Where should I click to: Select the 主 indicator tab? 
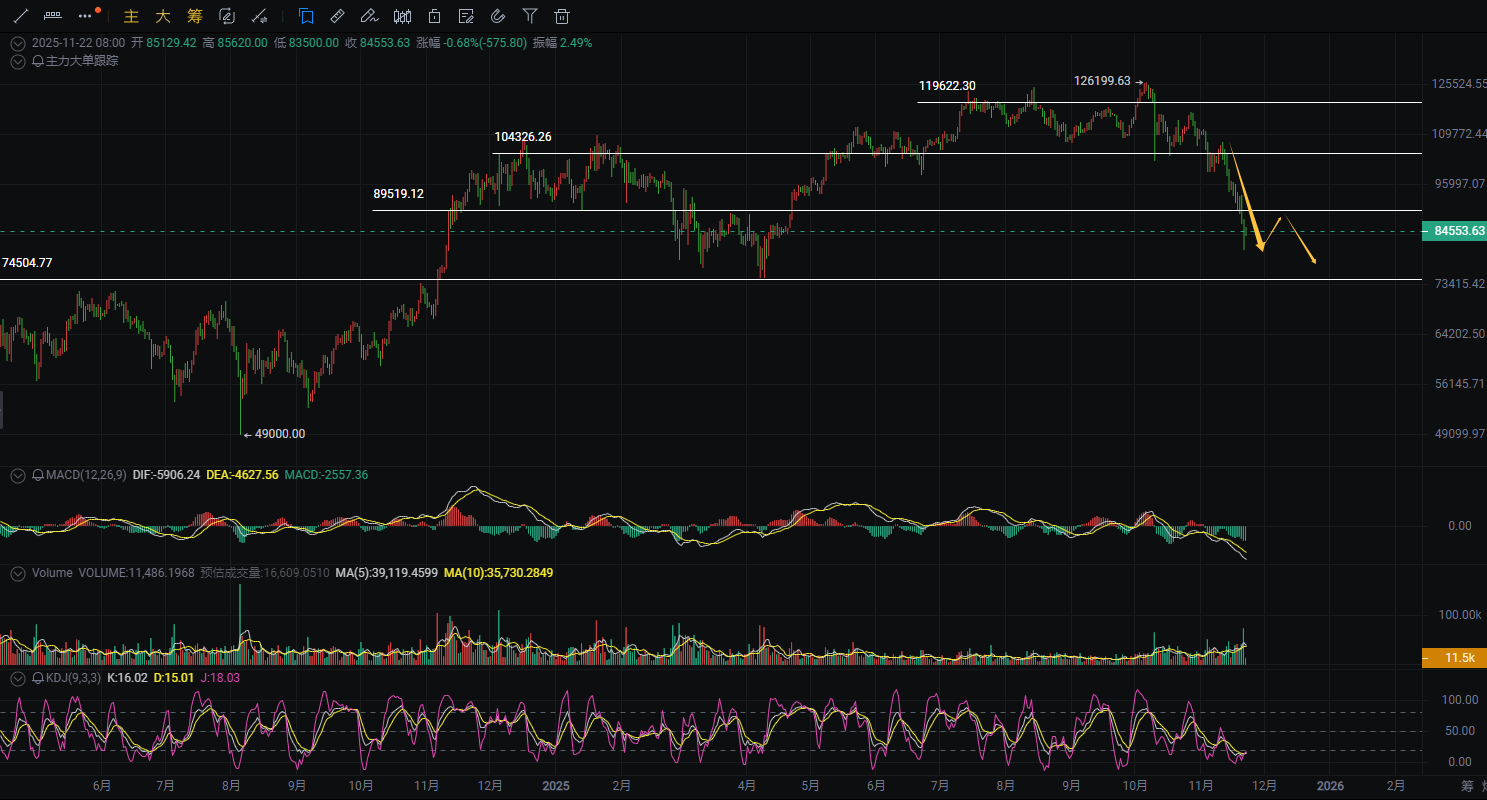point(130,16)
